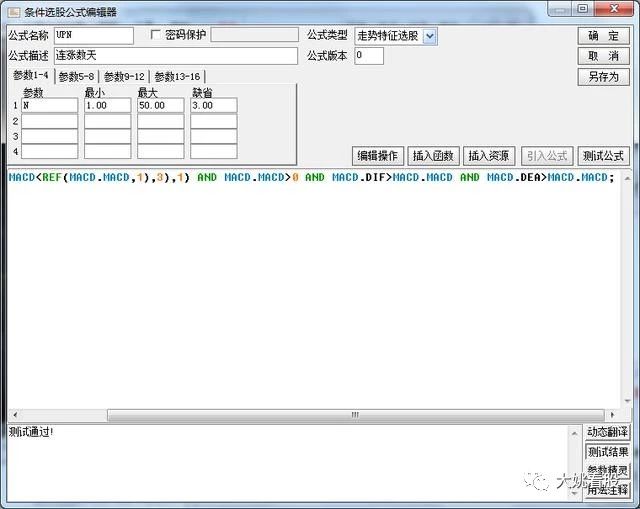Click the 公式名称 field containing UPN

tap(94, 36)
